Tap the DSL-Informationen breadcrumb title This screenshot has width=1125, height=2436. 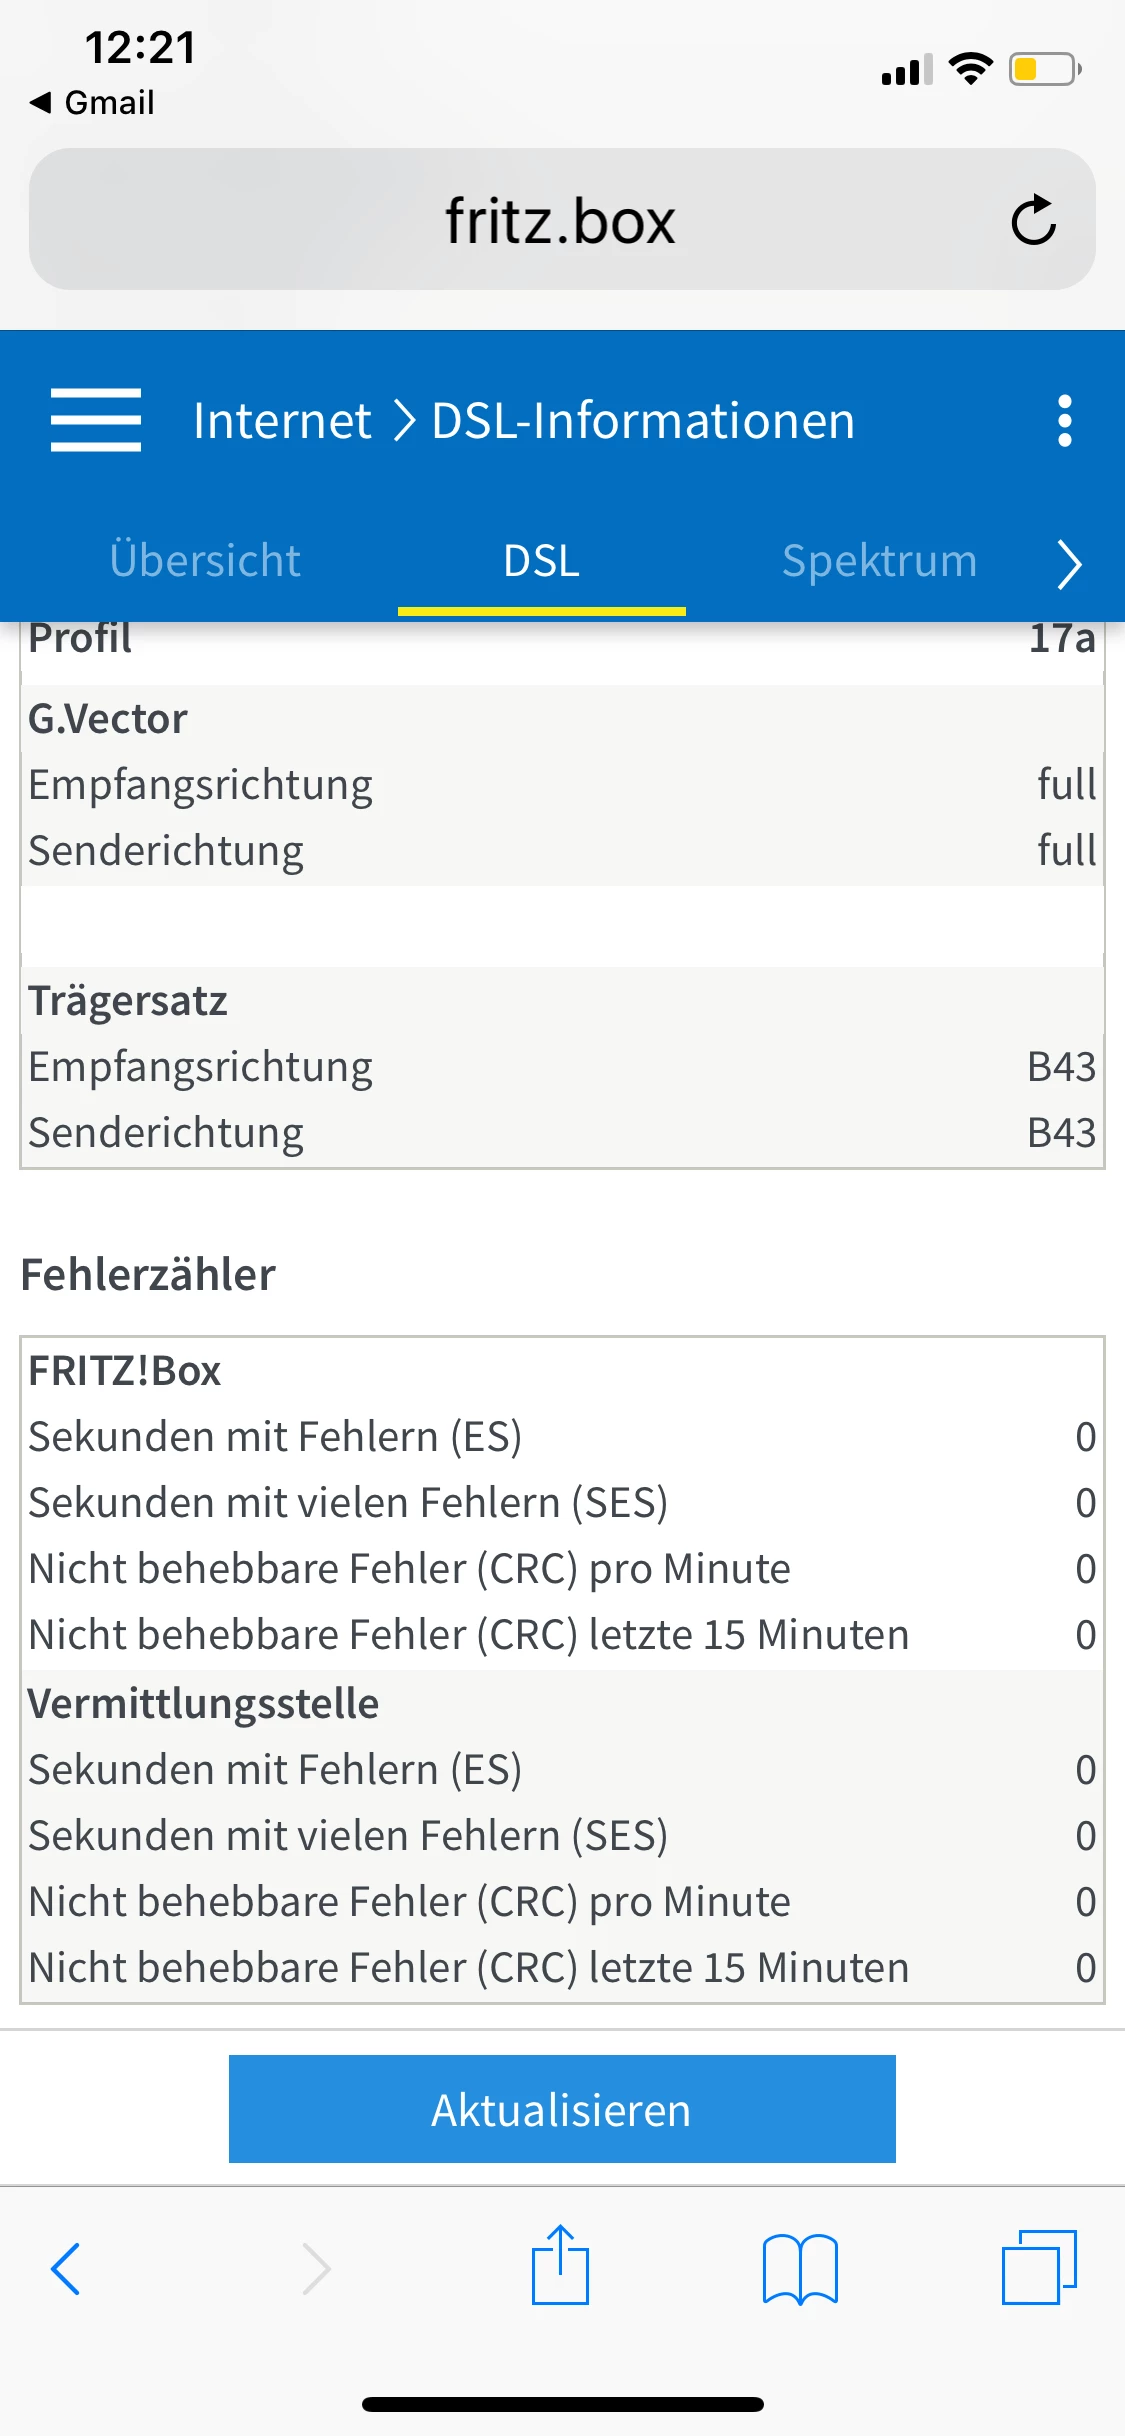[x=643, y=420]
